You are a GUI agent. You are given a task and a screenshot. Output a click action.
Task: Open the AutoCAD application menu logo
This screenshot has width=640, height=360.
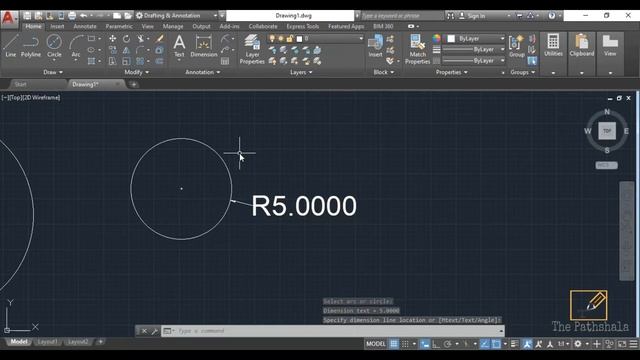coord(9,18)
